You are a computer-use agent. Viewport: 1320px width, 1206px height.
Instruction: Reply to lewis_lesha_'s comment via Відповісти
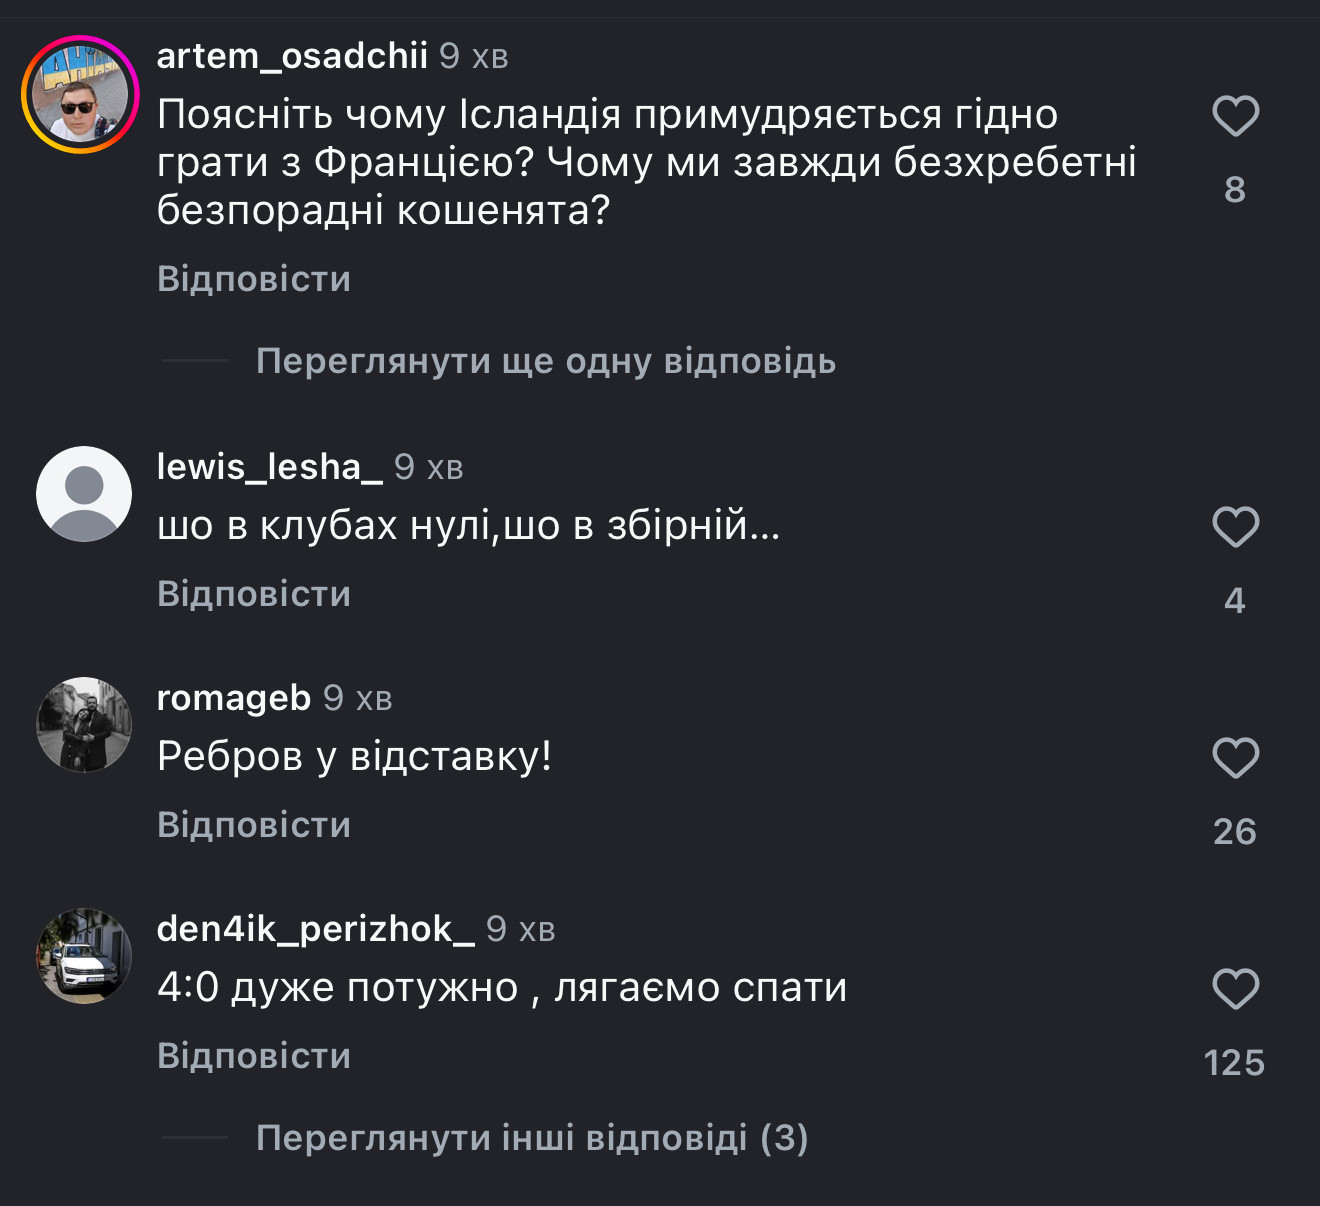(x=254, y=594)
